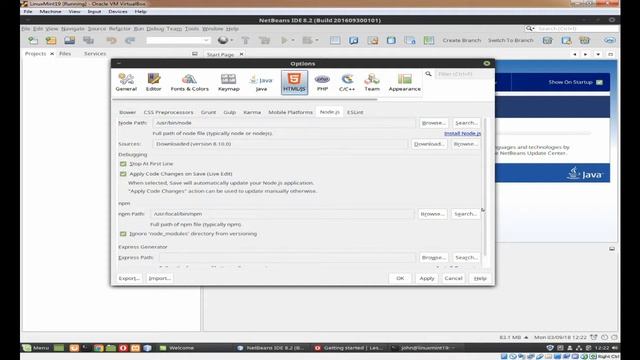Image resolution: width=640 pixels, height=360 pixels.
Task: Click the Import button
Action: pyautogui.click(x=159, y=278)
